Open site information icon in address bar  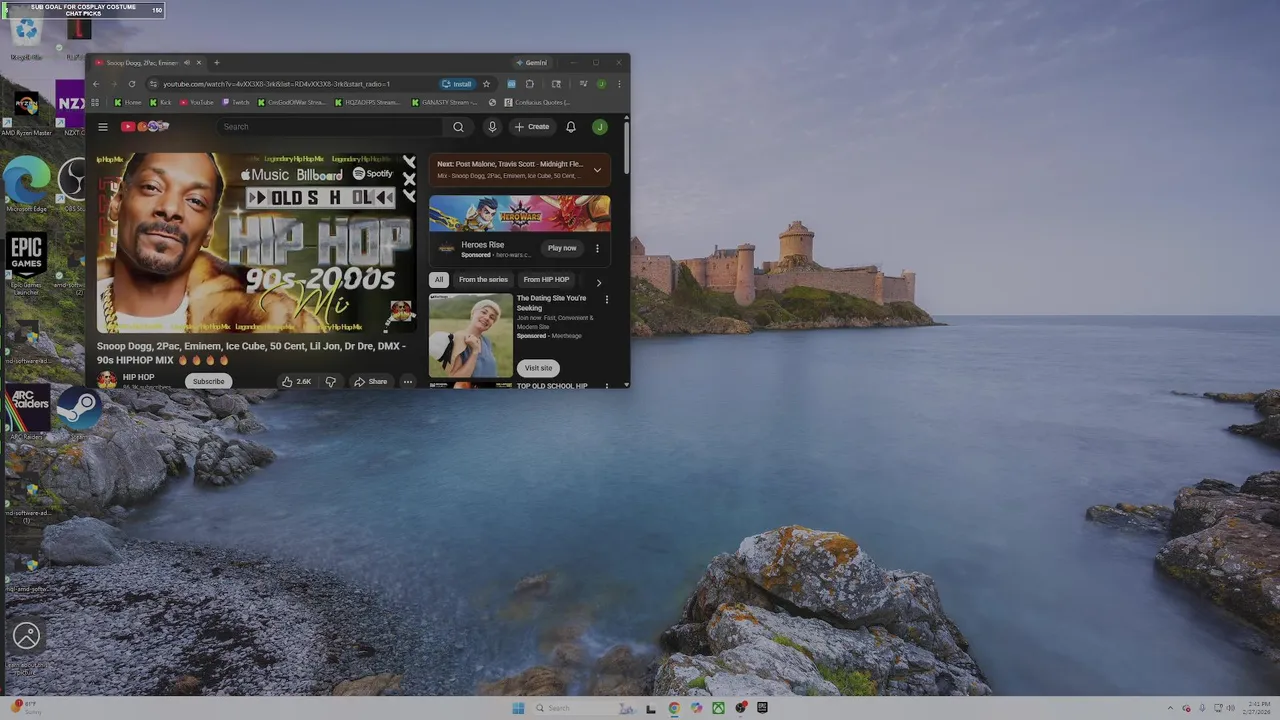pyautogui.click(x=153, y=84)
